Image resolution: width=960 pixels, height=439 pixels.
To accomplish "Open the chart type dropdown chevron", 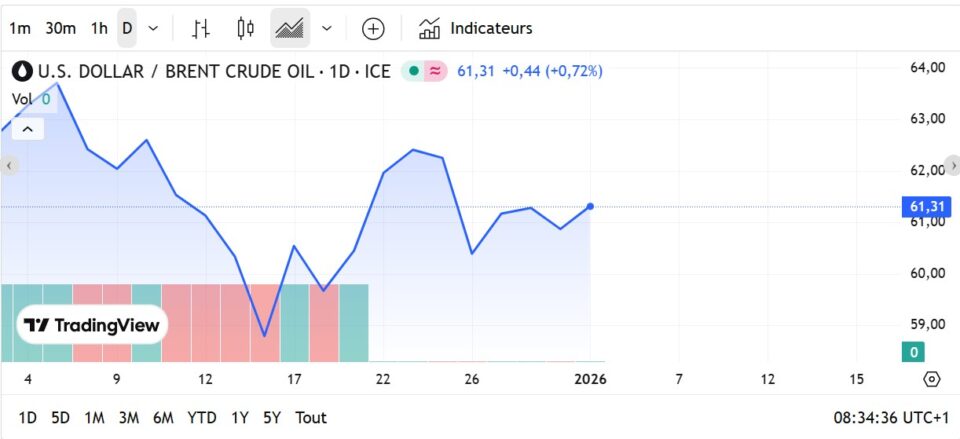I will pos(327,28).
